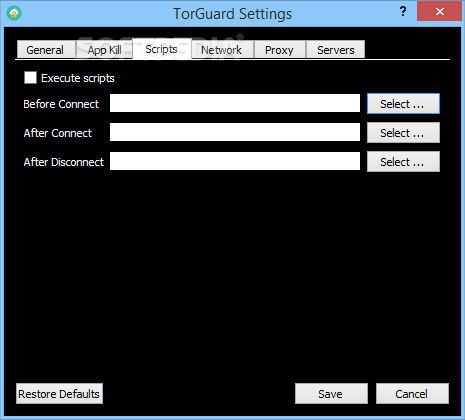Show the Servers tab
Image resolution: width=465 pixels, height=420 pixels.
(x=336, y=50)
